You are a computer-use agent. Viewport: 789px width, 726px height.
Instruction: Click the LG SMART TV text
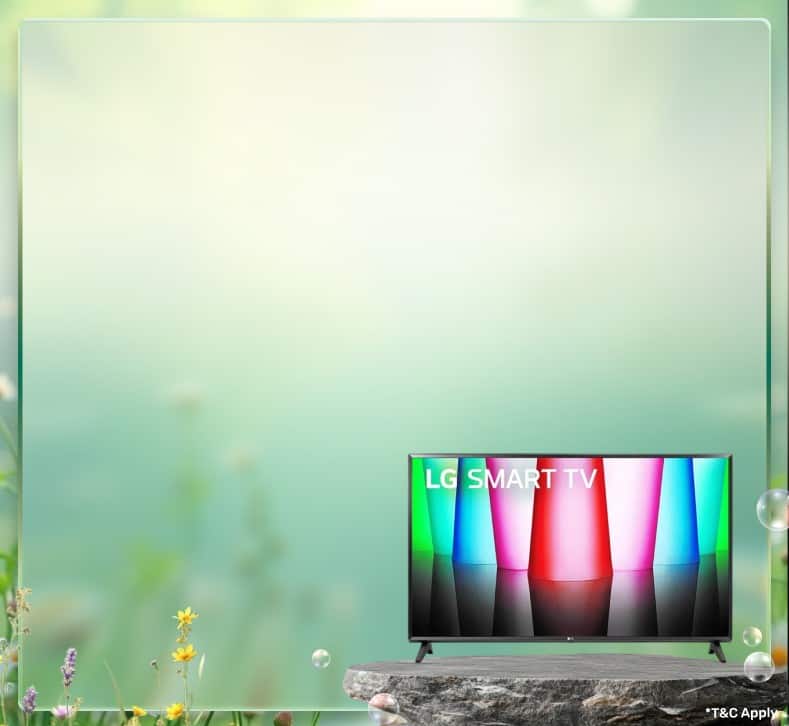pyautogui.click(x=511, y=478)
